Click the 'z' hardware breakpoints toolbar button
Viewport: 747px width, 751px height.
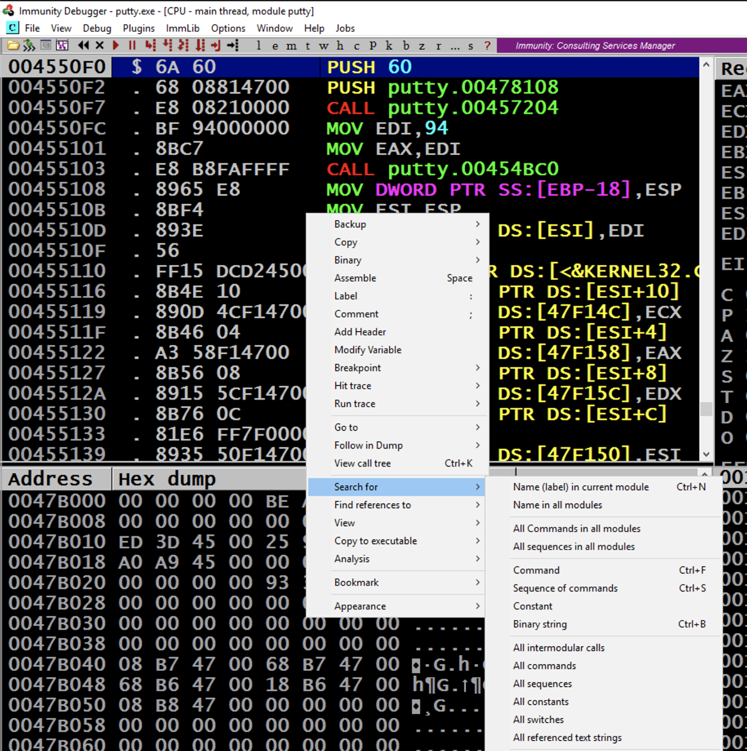click(422, 46)
